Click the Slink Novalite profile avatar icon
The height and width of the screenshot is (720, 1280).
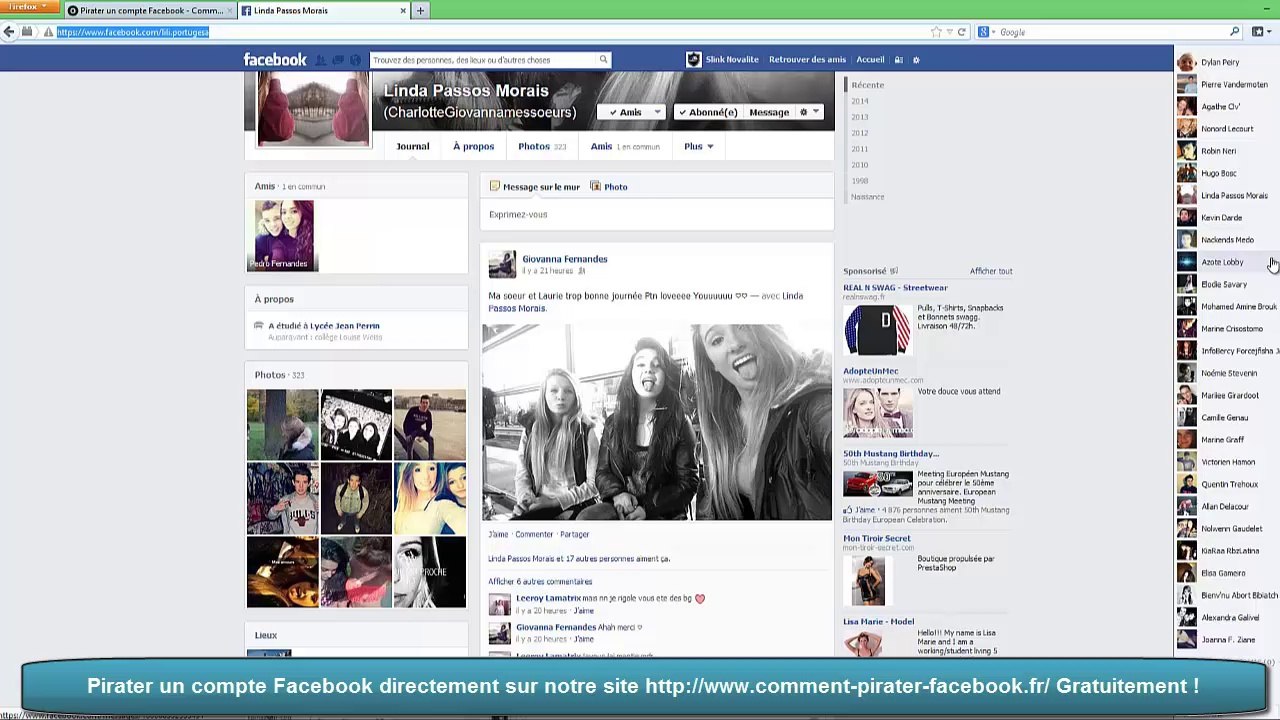pos(693,60)
